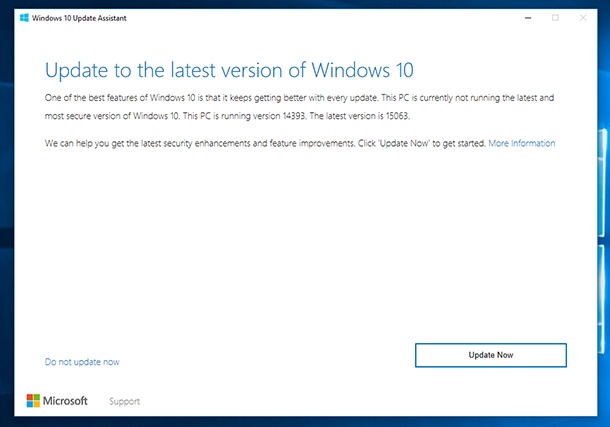610x427 pixels.
Task: Minimize the Update Assistant window
Action: pos(528,18)
